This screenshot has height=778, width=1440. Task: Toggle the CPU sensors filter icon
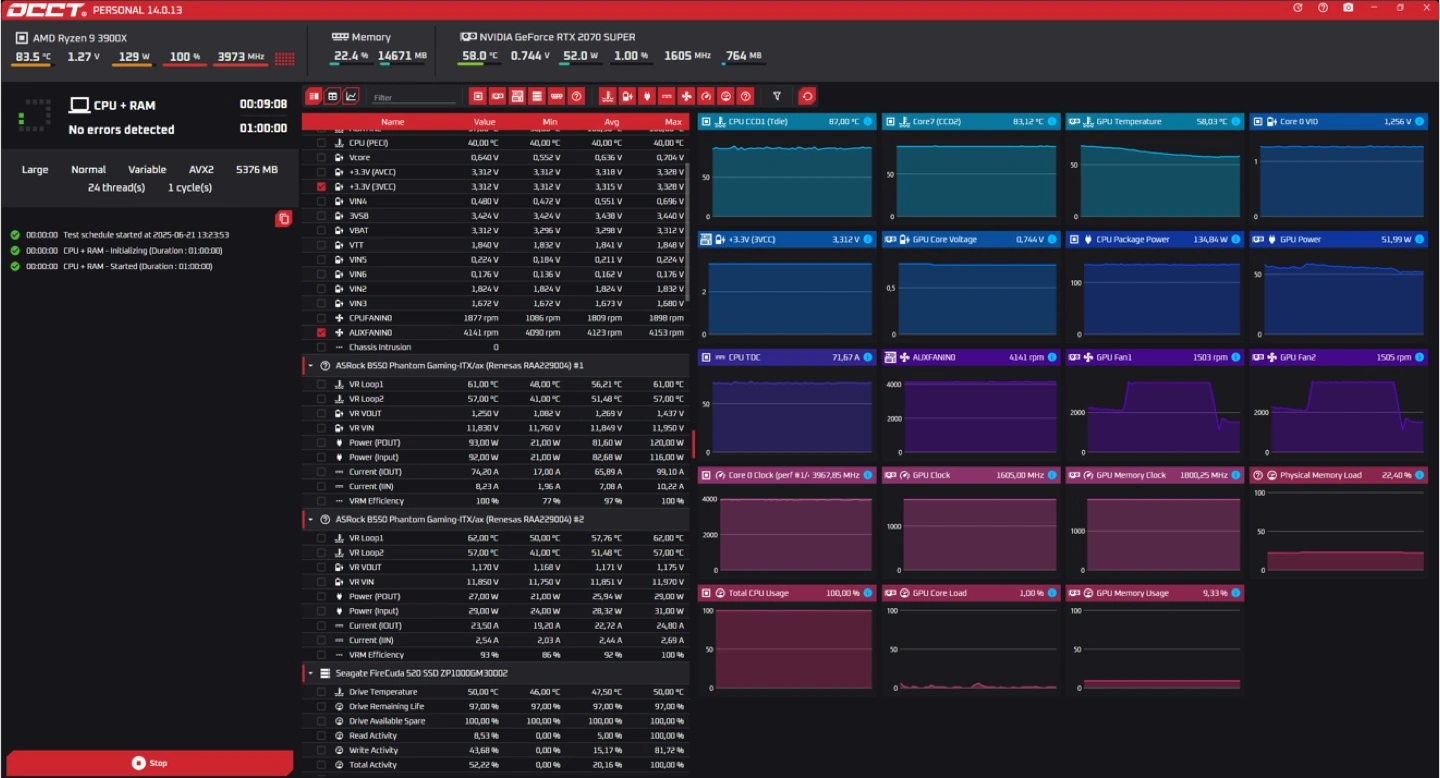coord(478,96)
